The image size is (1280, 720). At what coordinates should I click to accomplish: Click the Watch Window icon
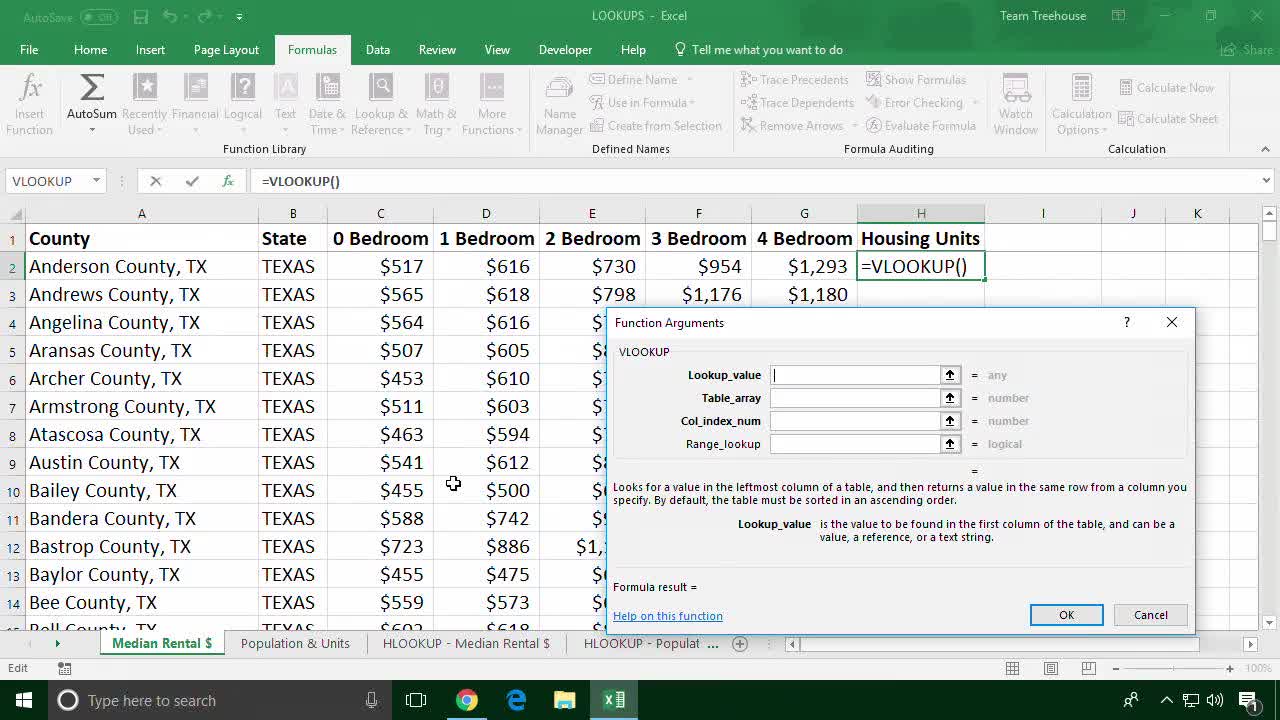(1016, 89)
